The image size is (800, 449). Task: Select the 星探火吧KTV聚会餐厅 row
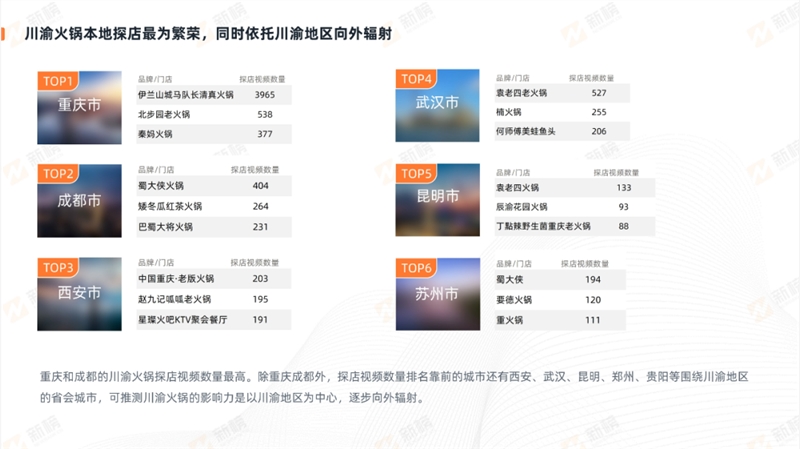[x=213, y=320]
